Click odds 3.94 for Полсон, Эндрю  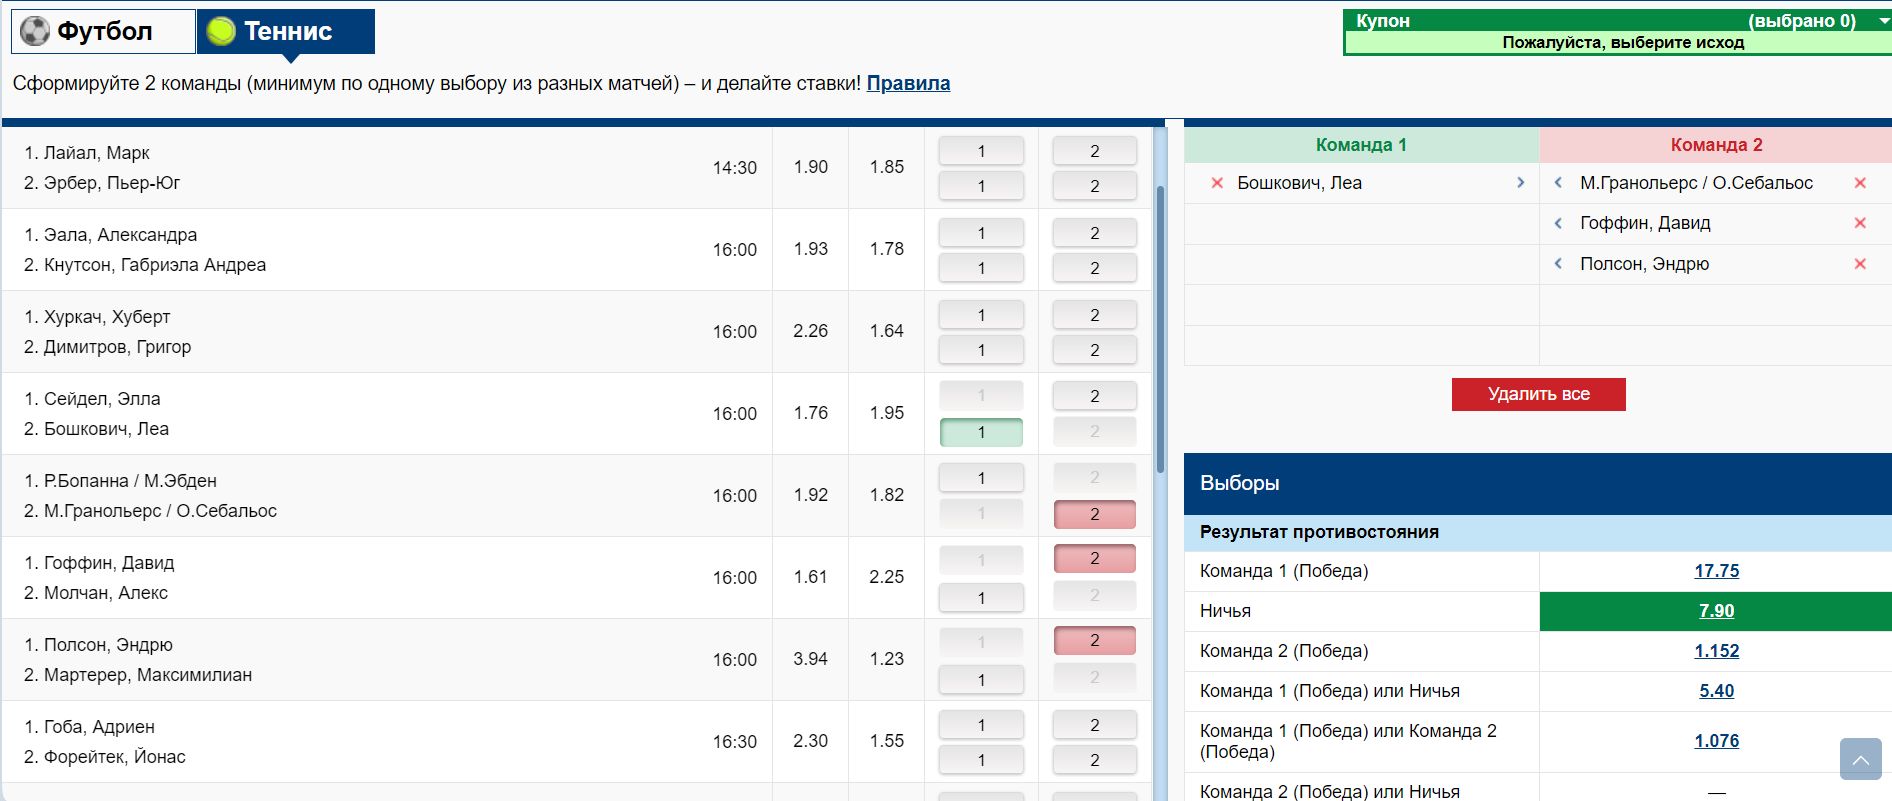coord(810,659)
